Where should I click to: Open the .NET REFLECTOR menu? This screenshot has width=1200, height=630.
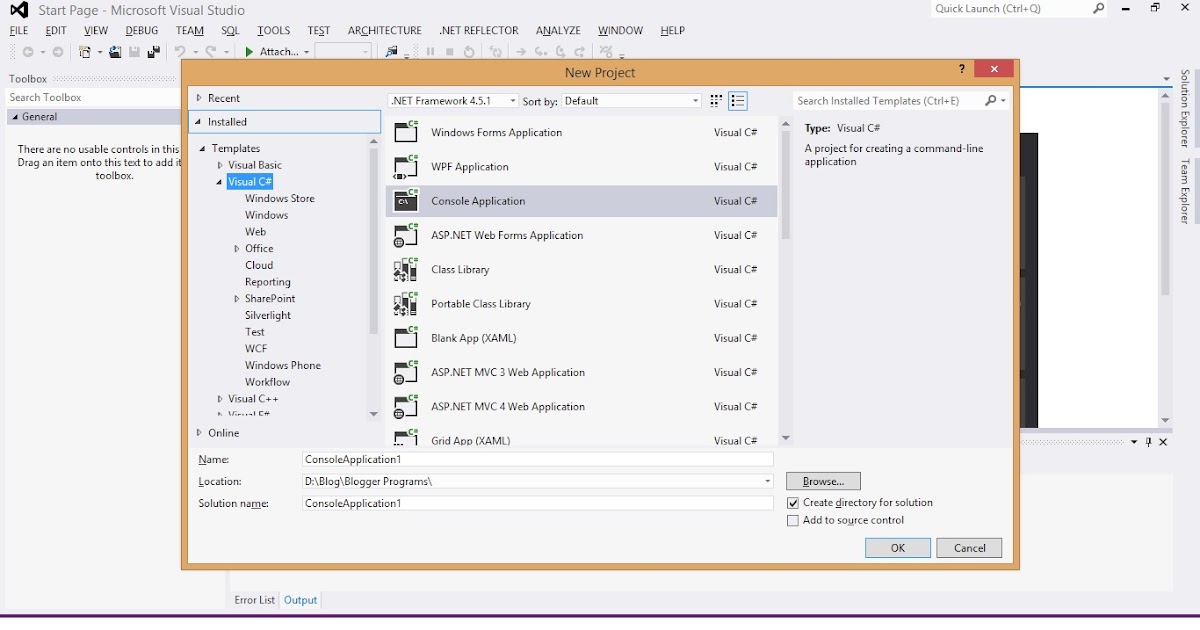click(x=479, y=31)
